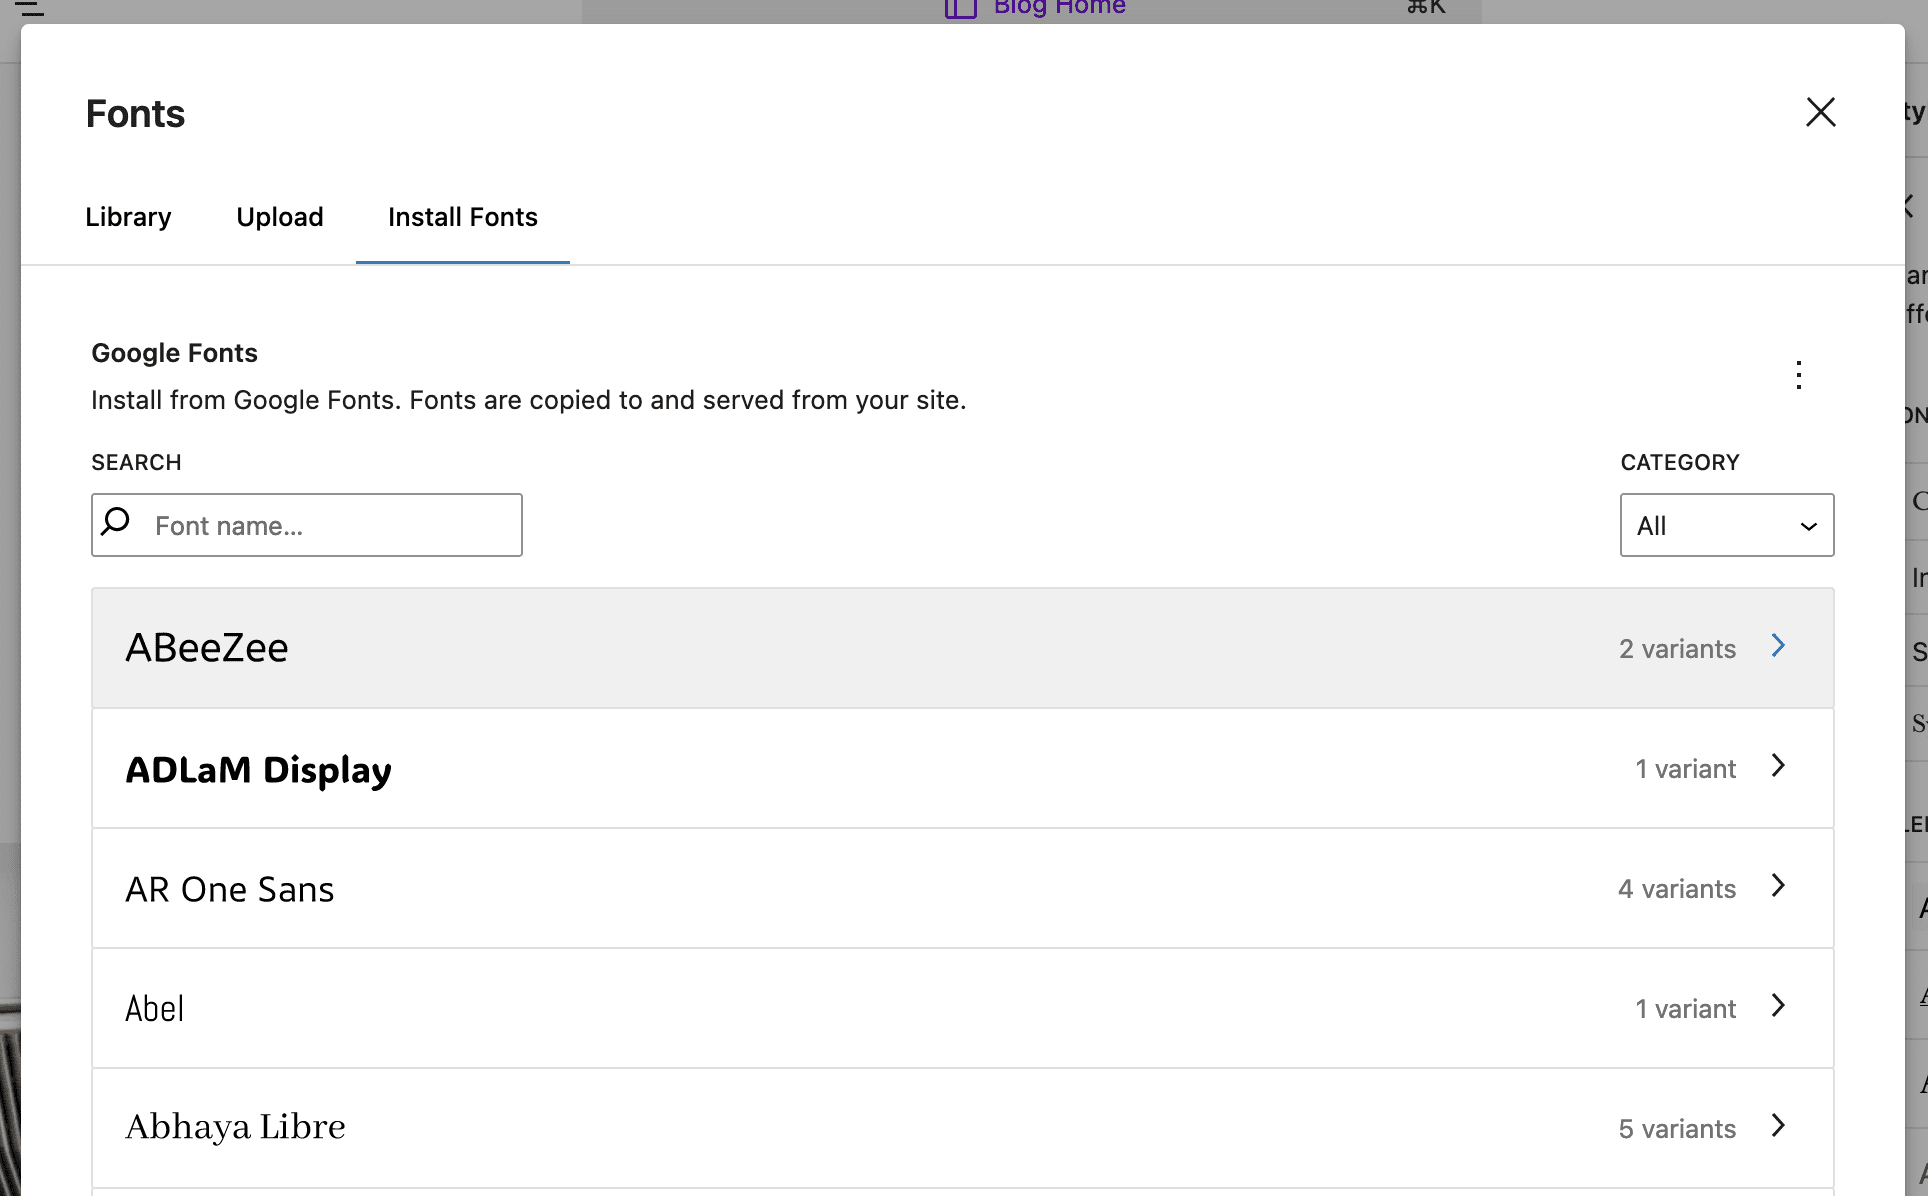This screenshot has height=1196, width=1928.
Task: Click the Font name search field
Action: coord(330,525)
